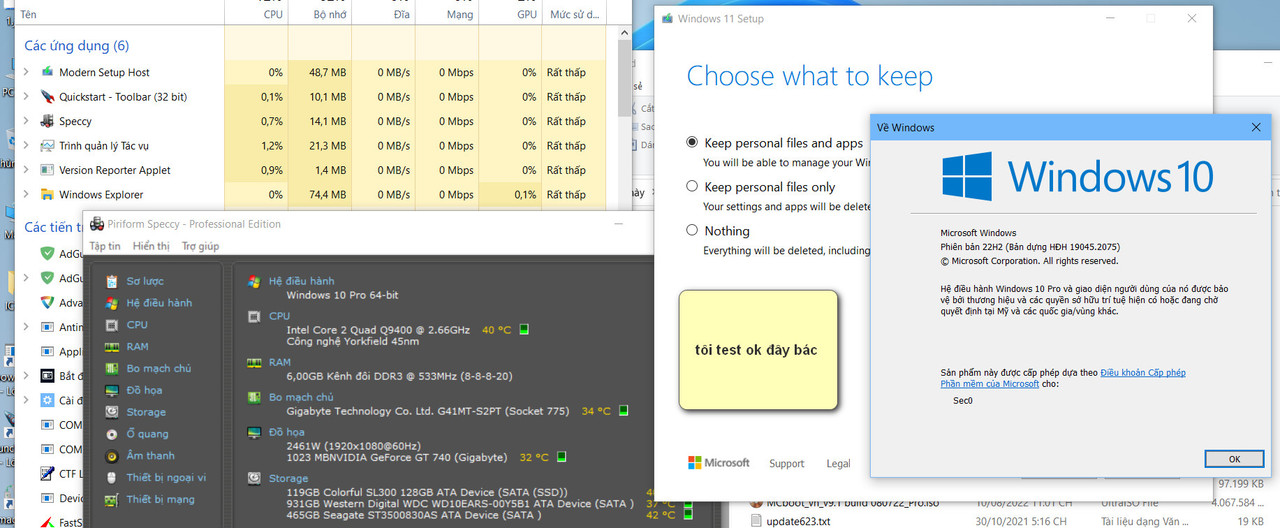Click the RAM stick icon in Speccy sidebar
This screenshot has height=528, width=1280.
112,347
